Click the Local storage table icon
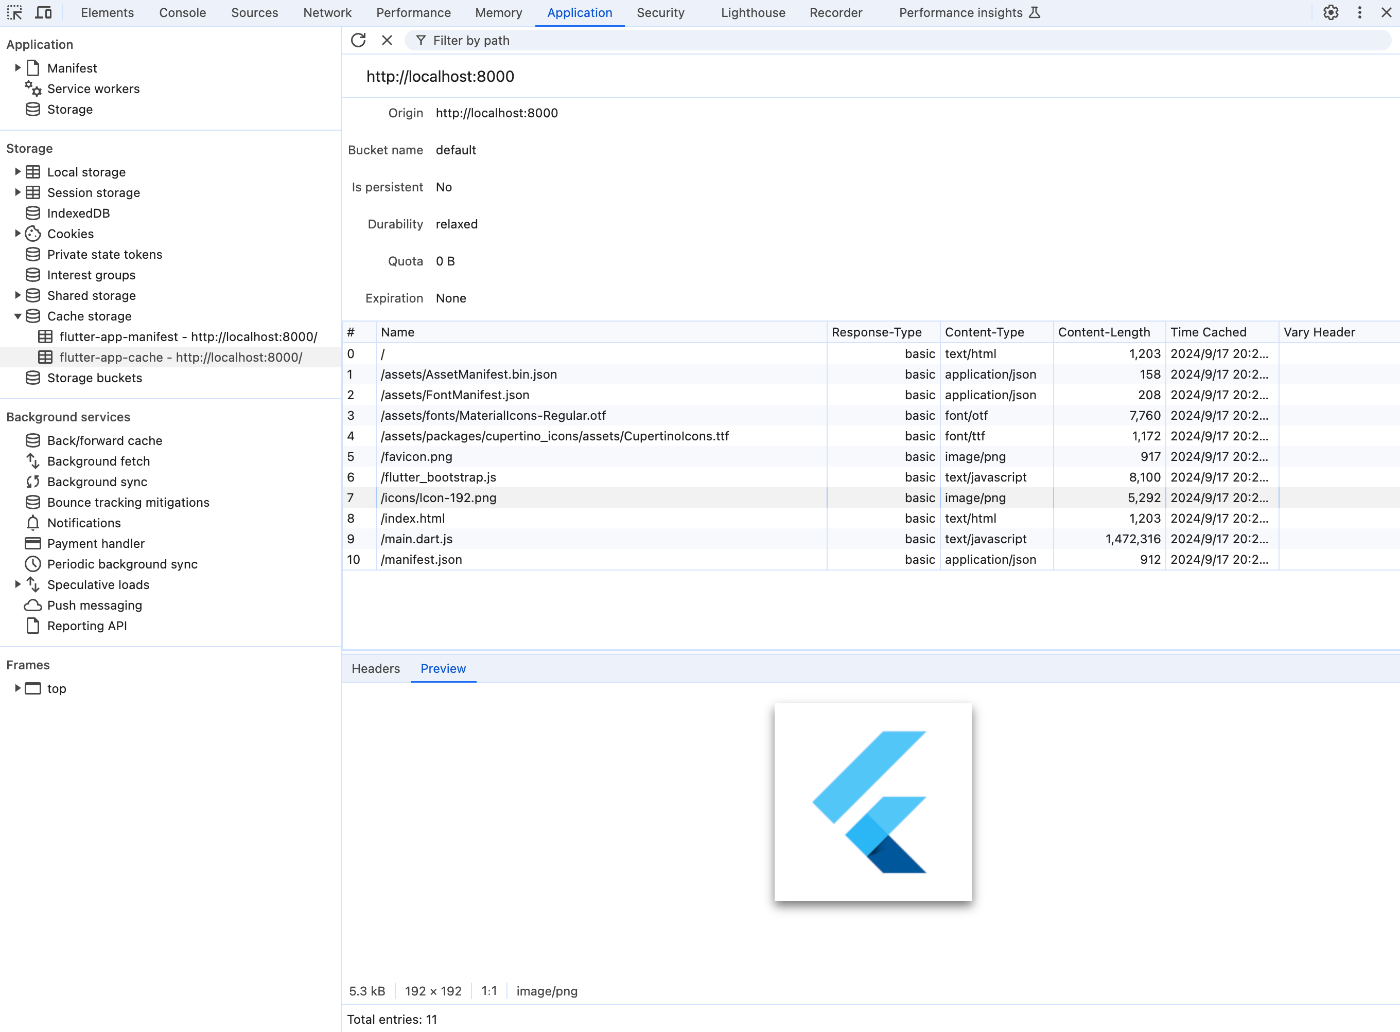 tap(33, 172)
